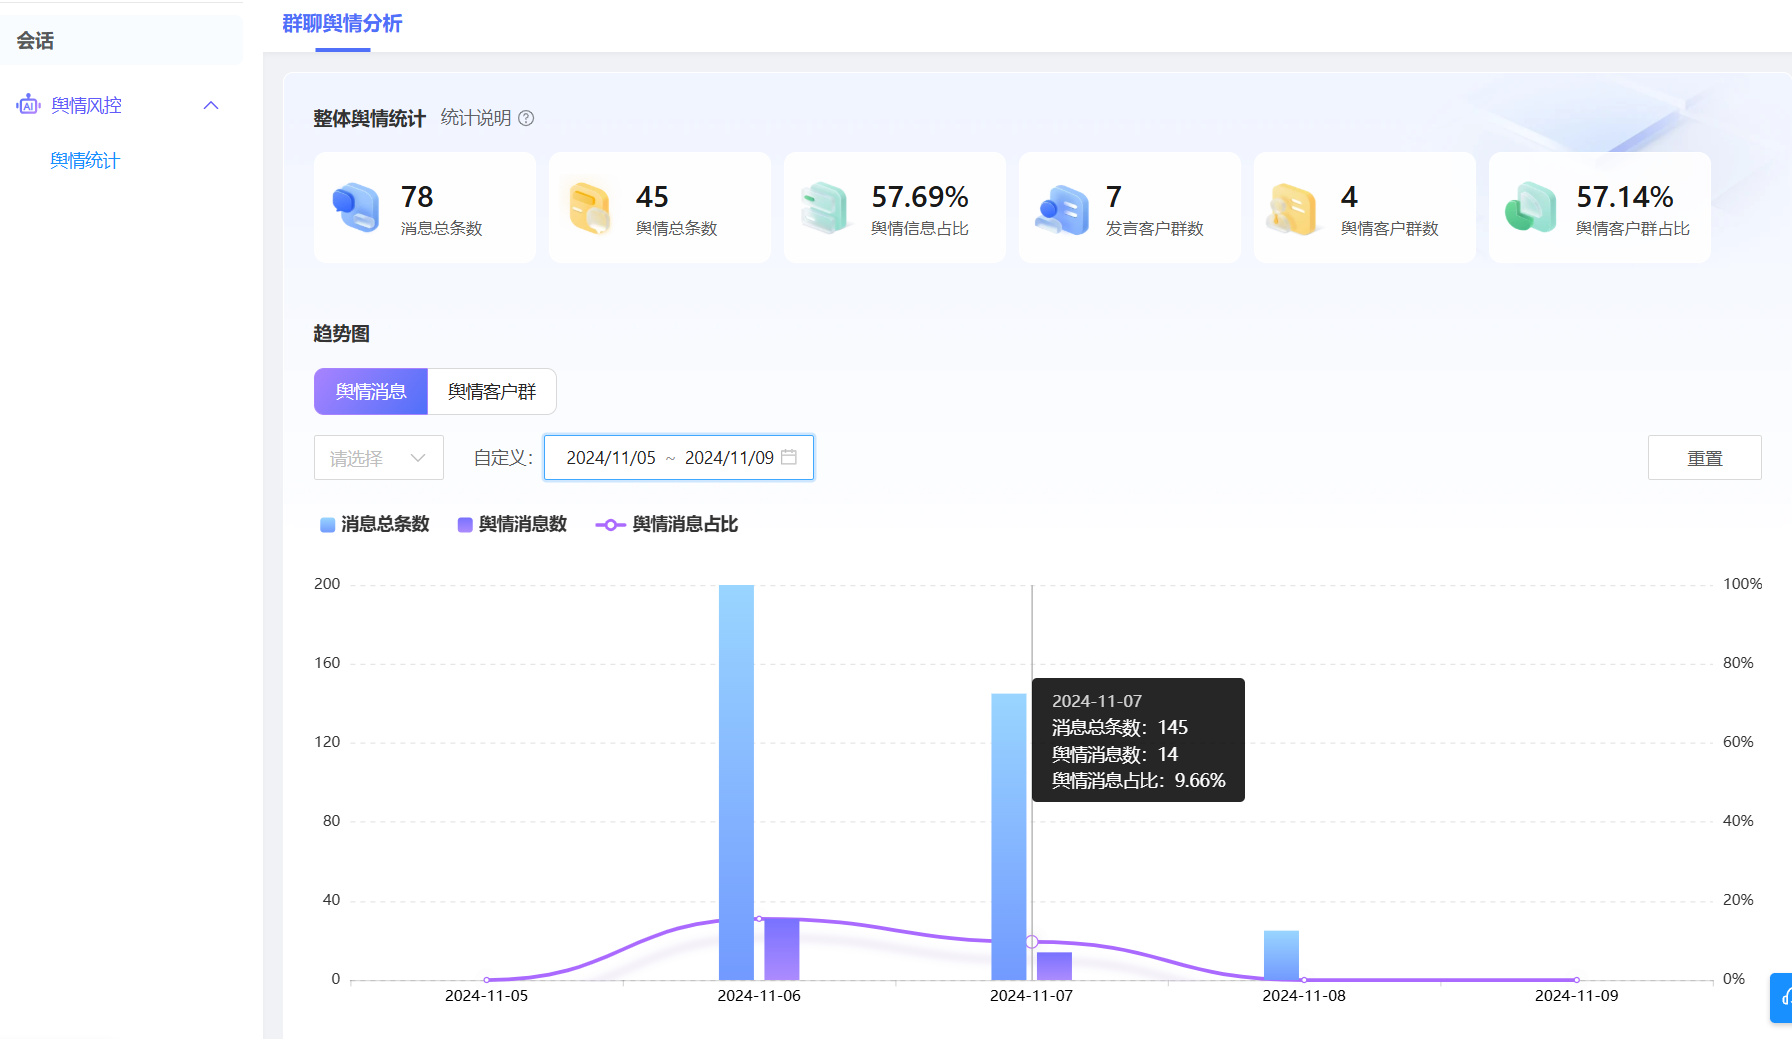Click the 2024-11-09 axis label
This screenshot has width=1792, height=1039.
1576,996
